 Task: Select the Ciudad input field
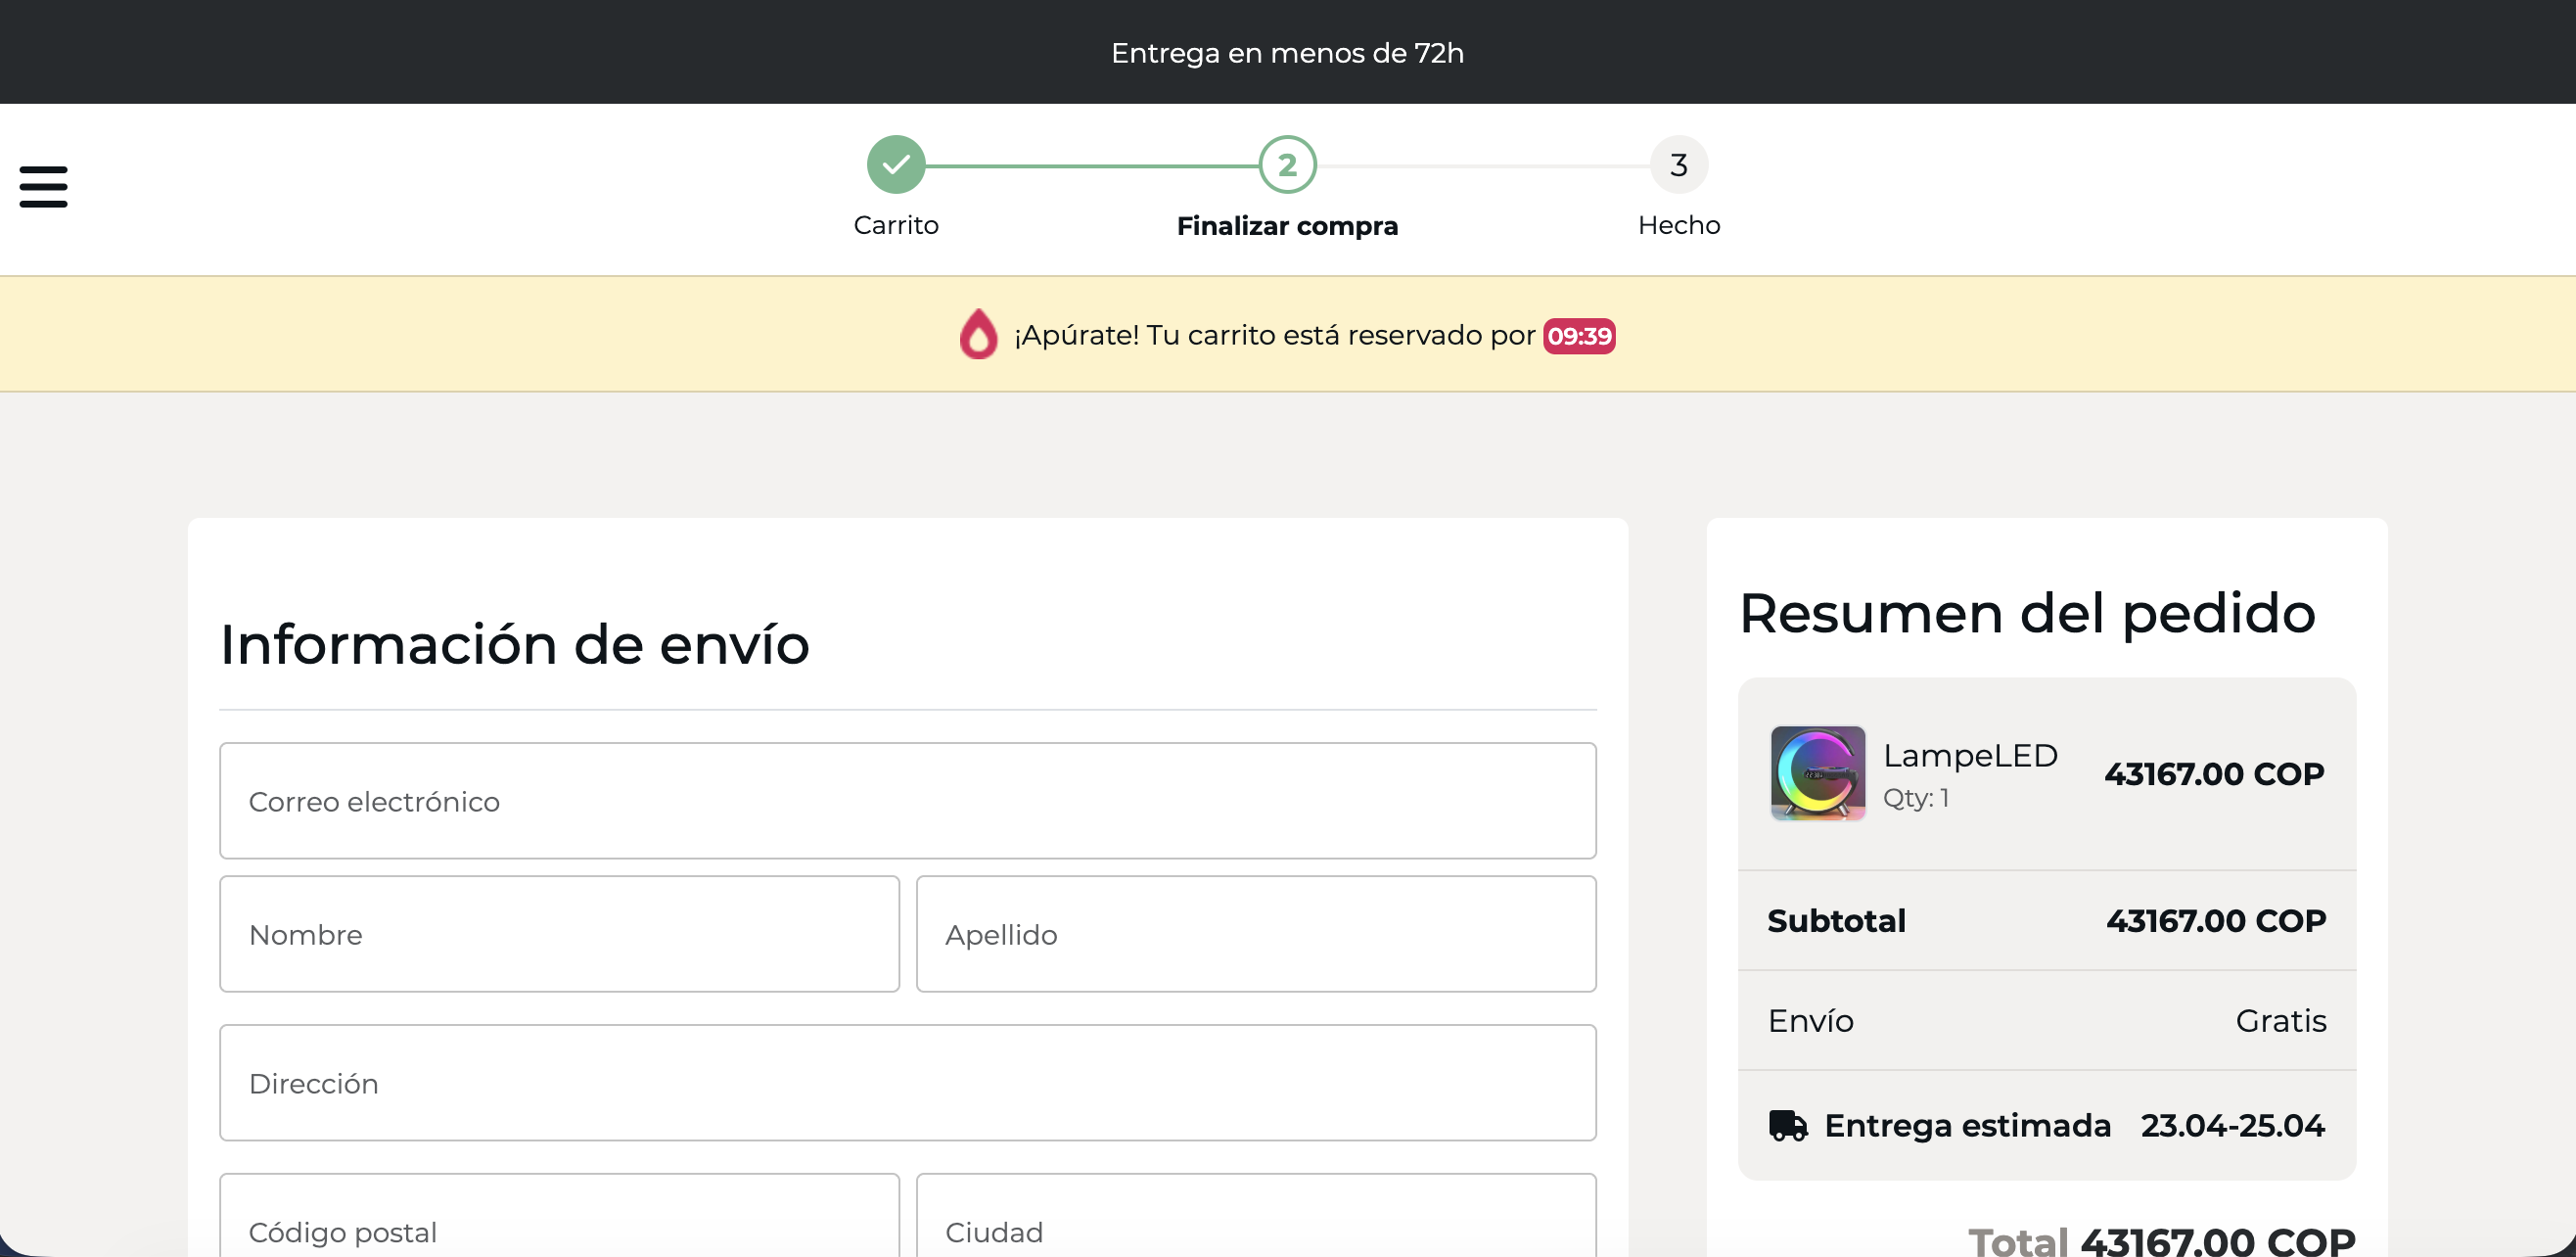pyautogui.click(x=1256, y=1216)
